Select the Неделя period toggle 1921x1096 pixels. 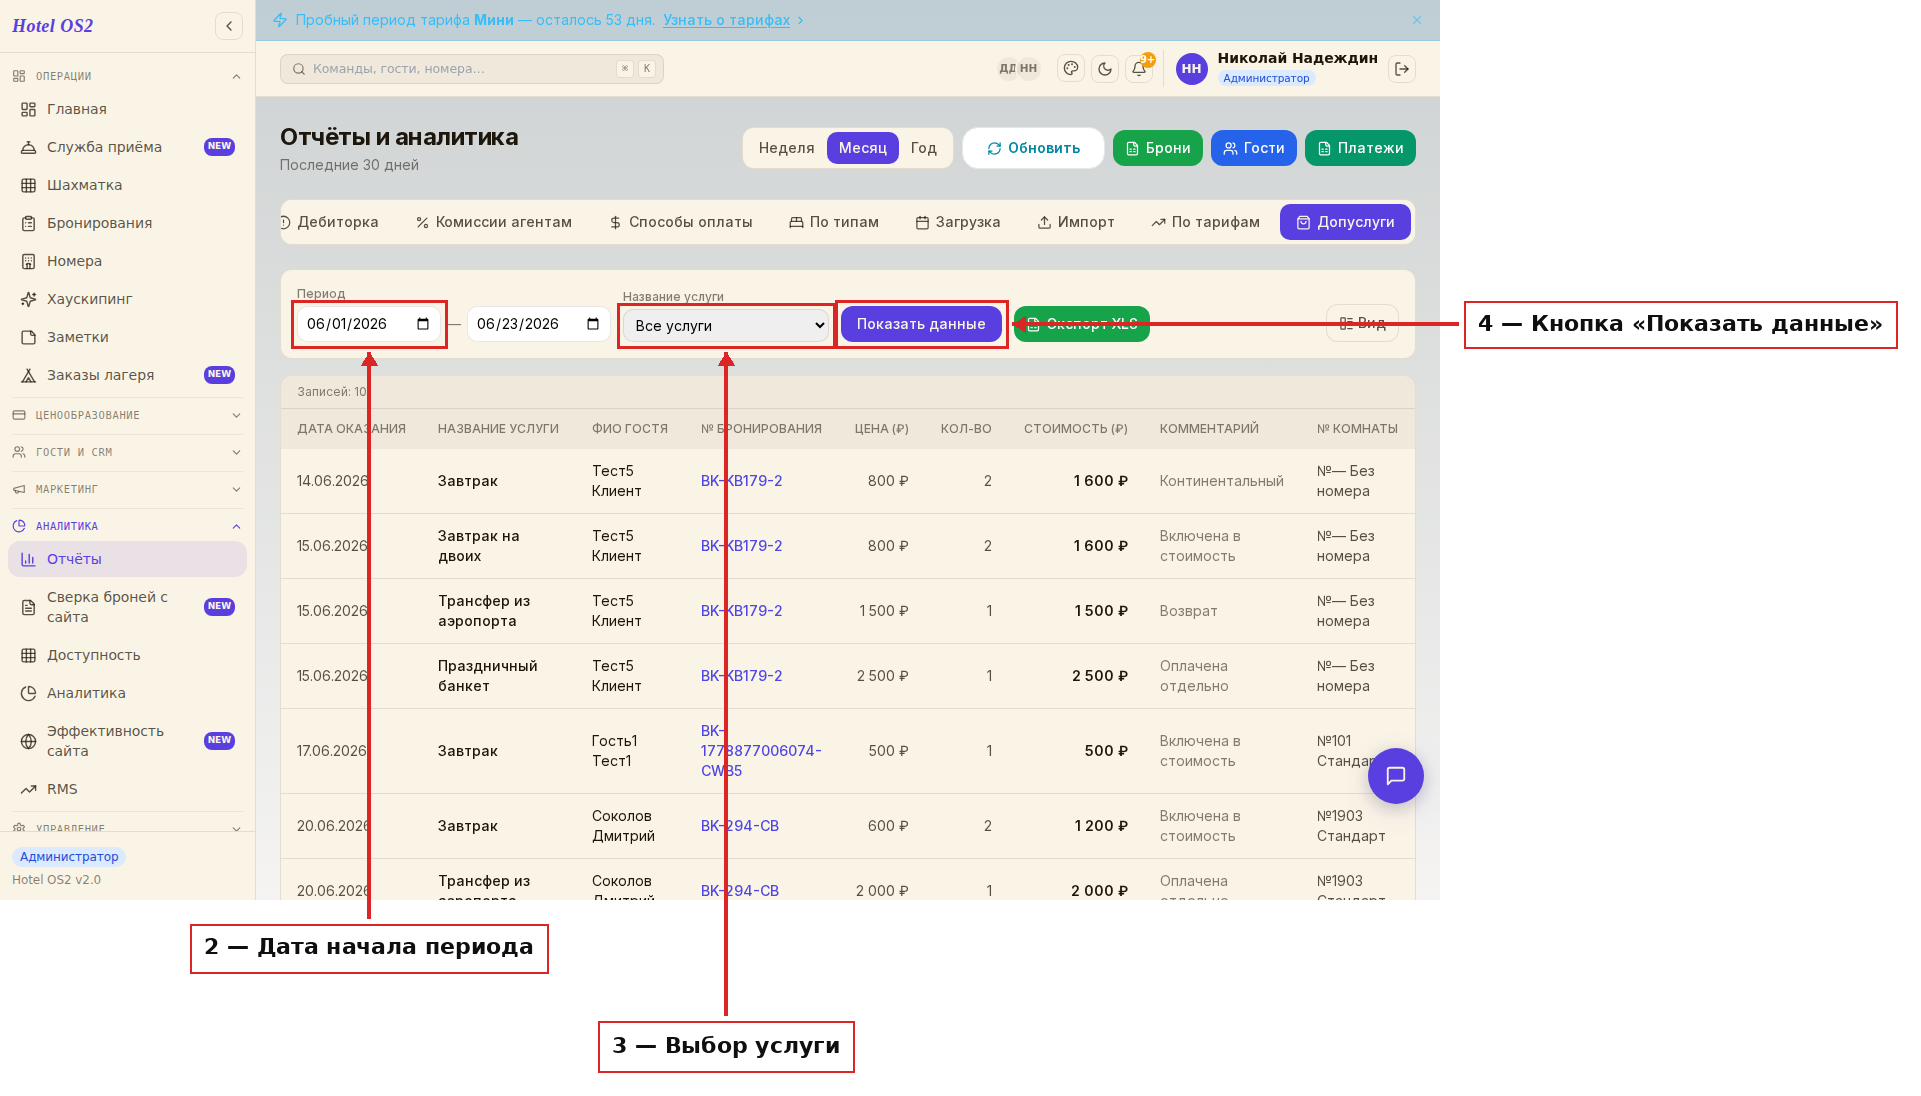(786, 148)
